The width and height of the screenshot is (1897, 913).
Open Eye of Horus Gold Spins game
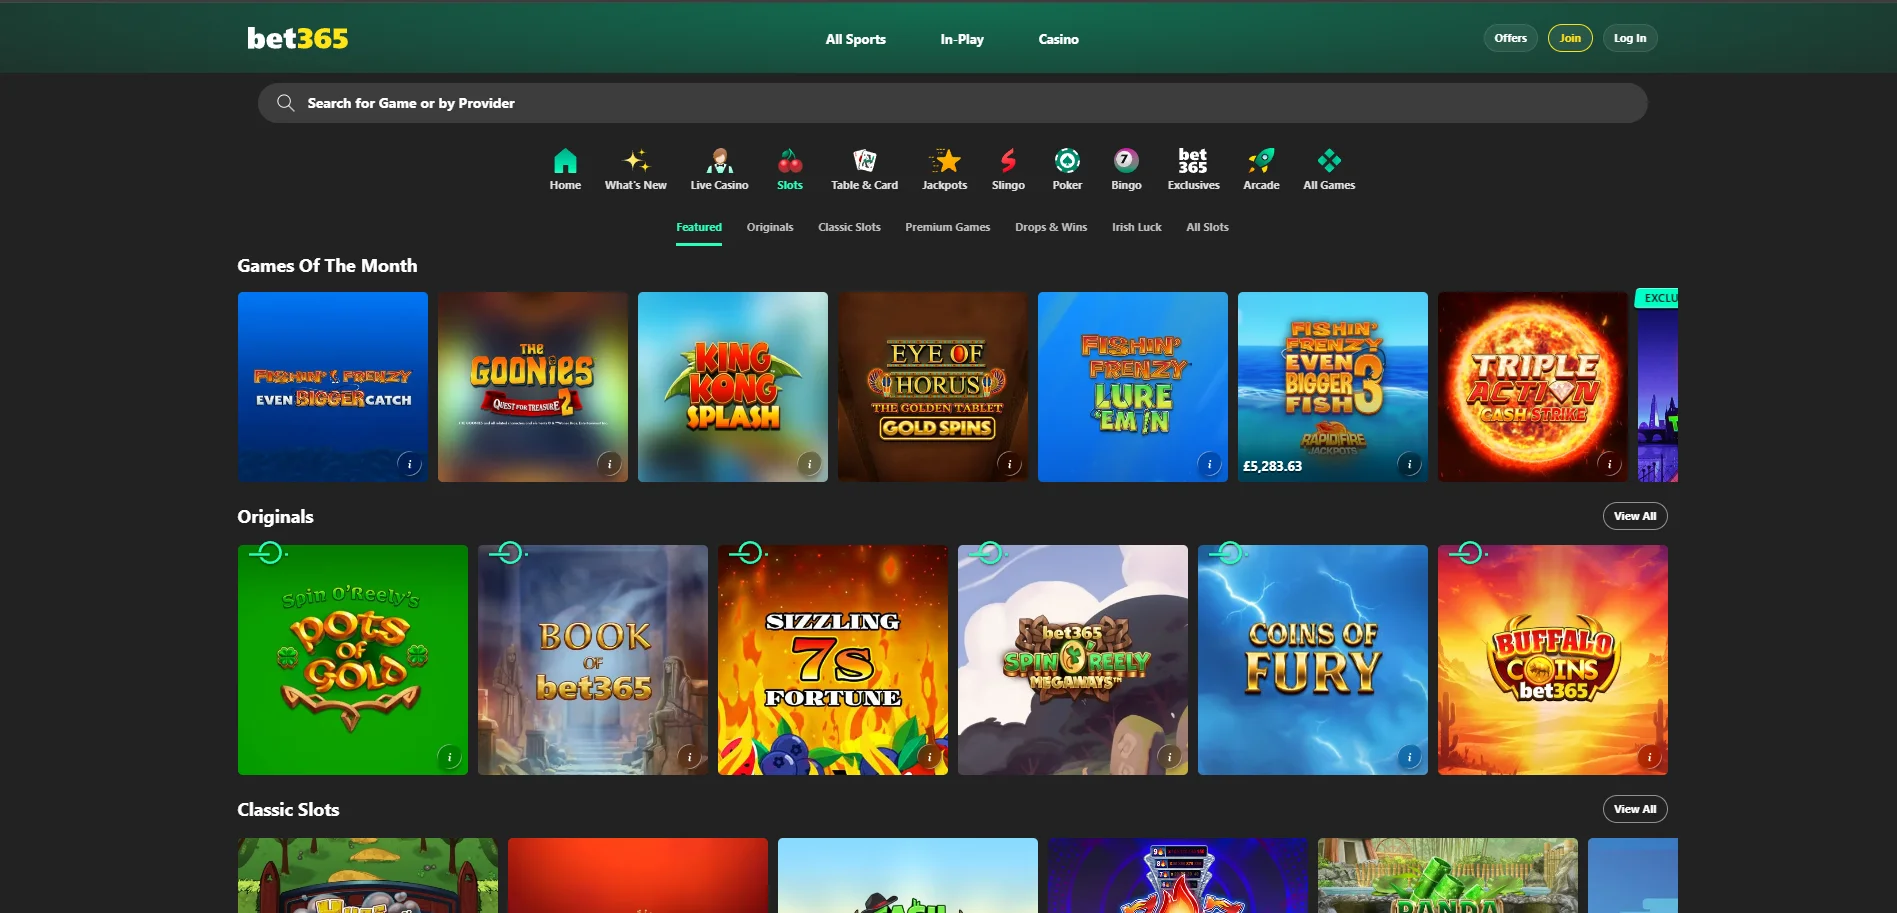point(933,387)
